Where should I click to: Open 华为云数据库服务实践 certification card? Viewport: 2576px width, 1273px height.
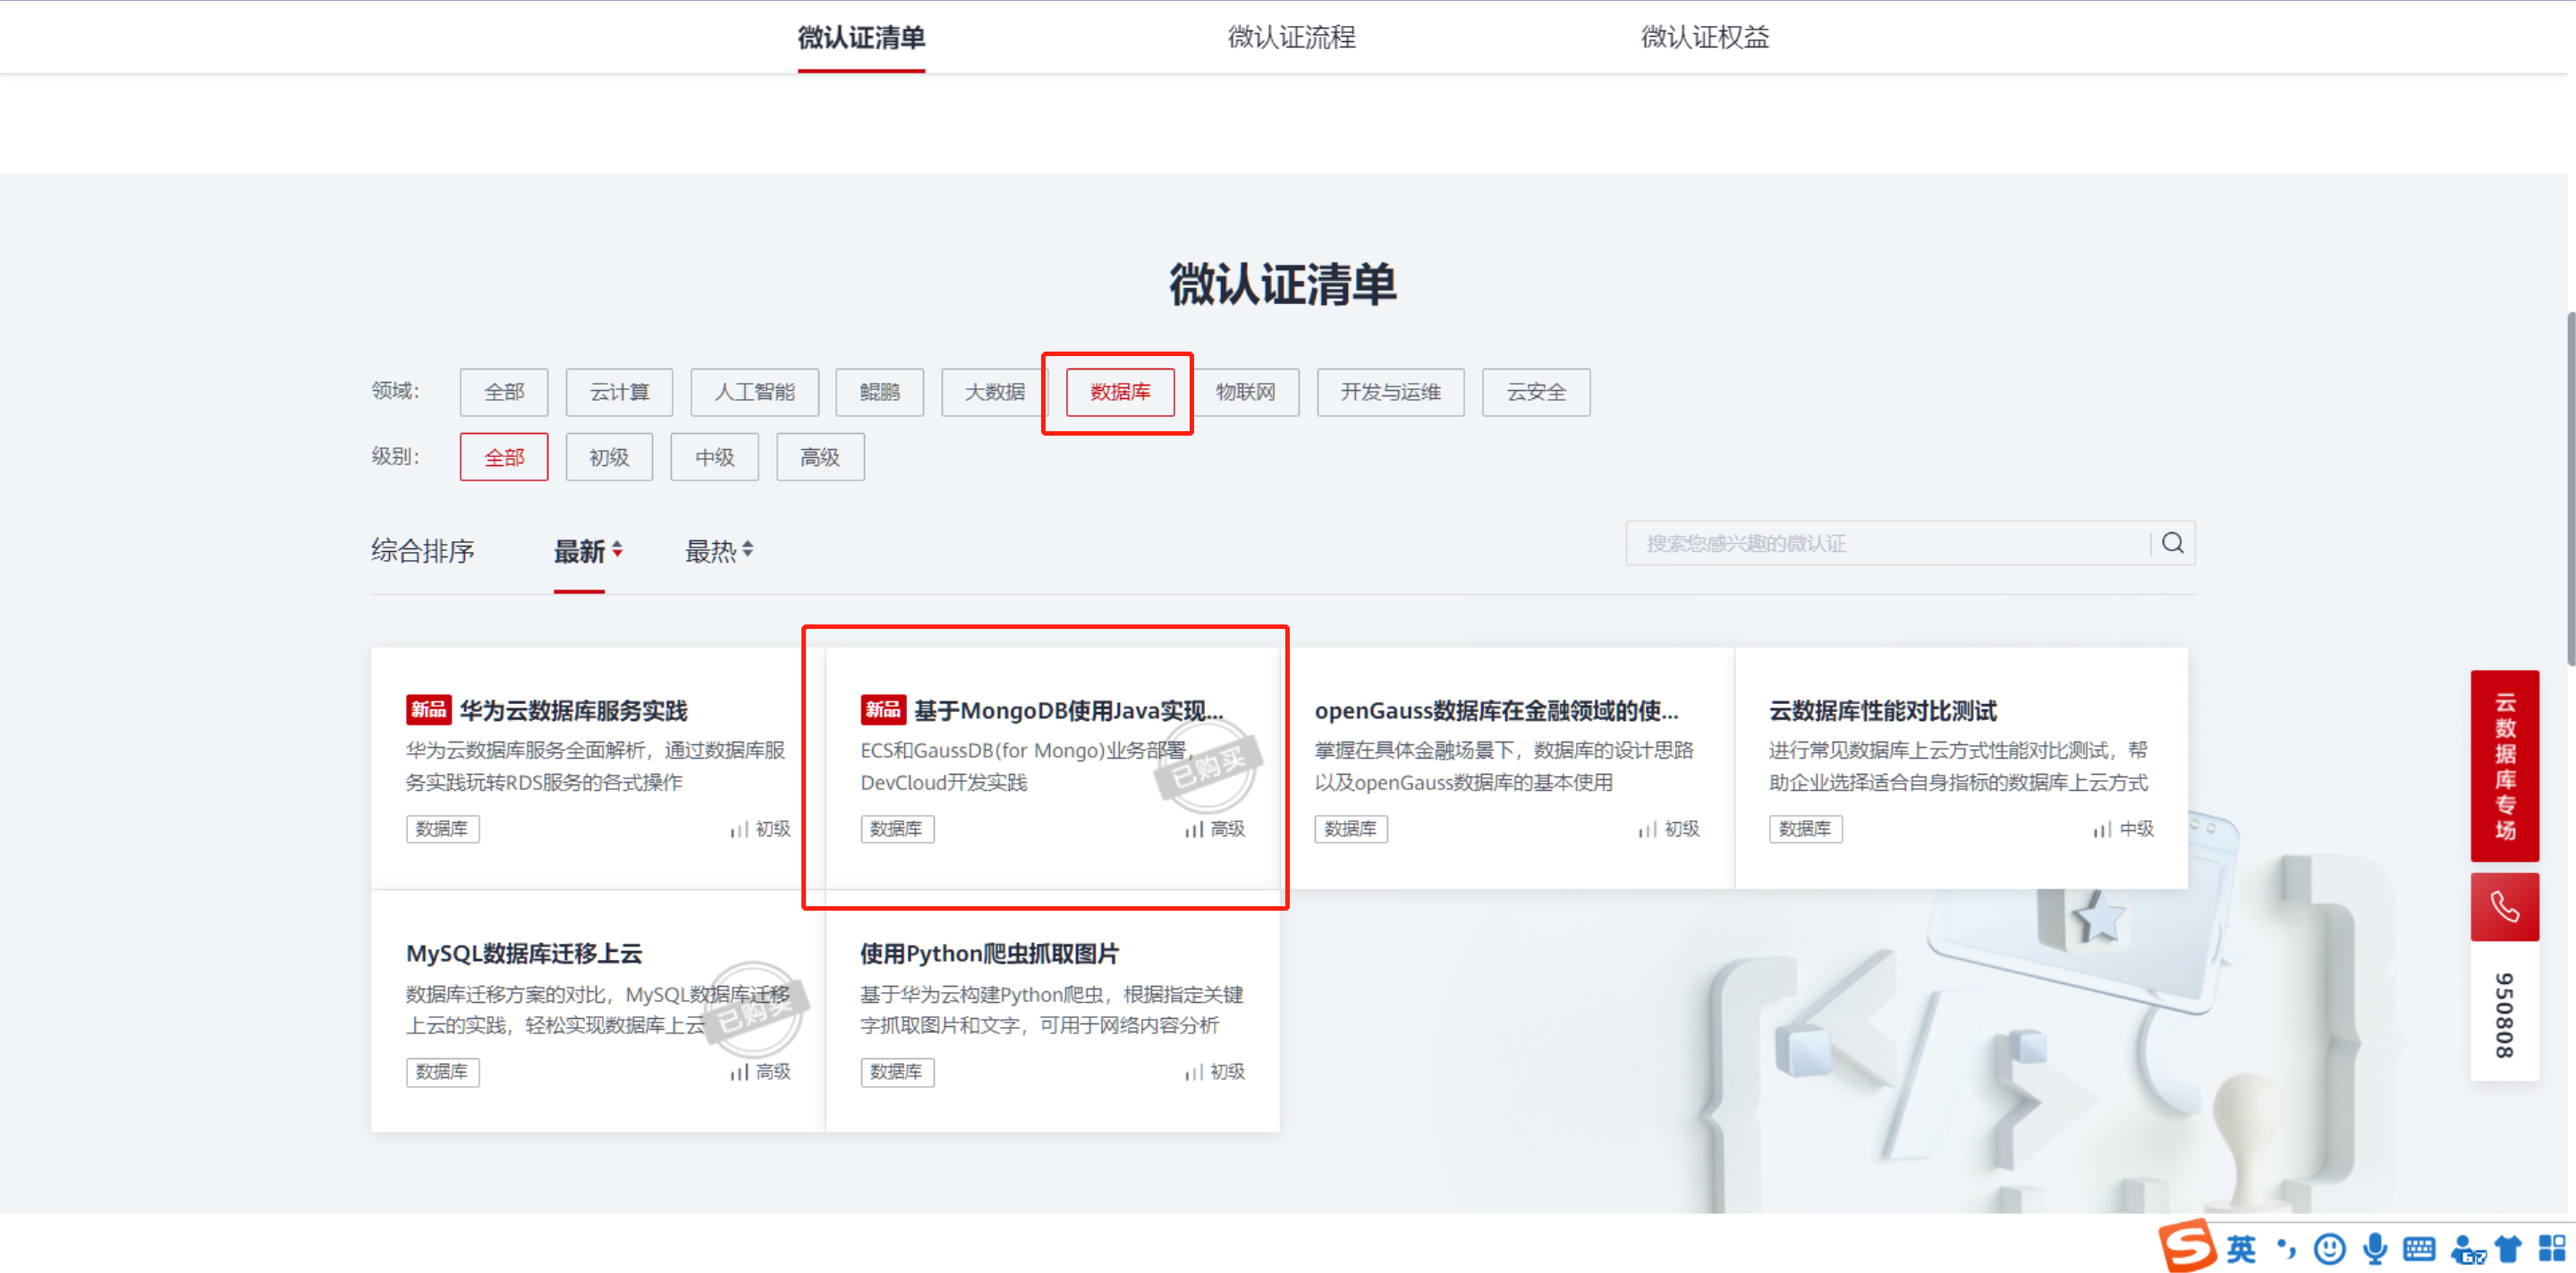coord(573,710)
